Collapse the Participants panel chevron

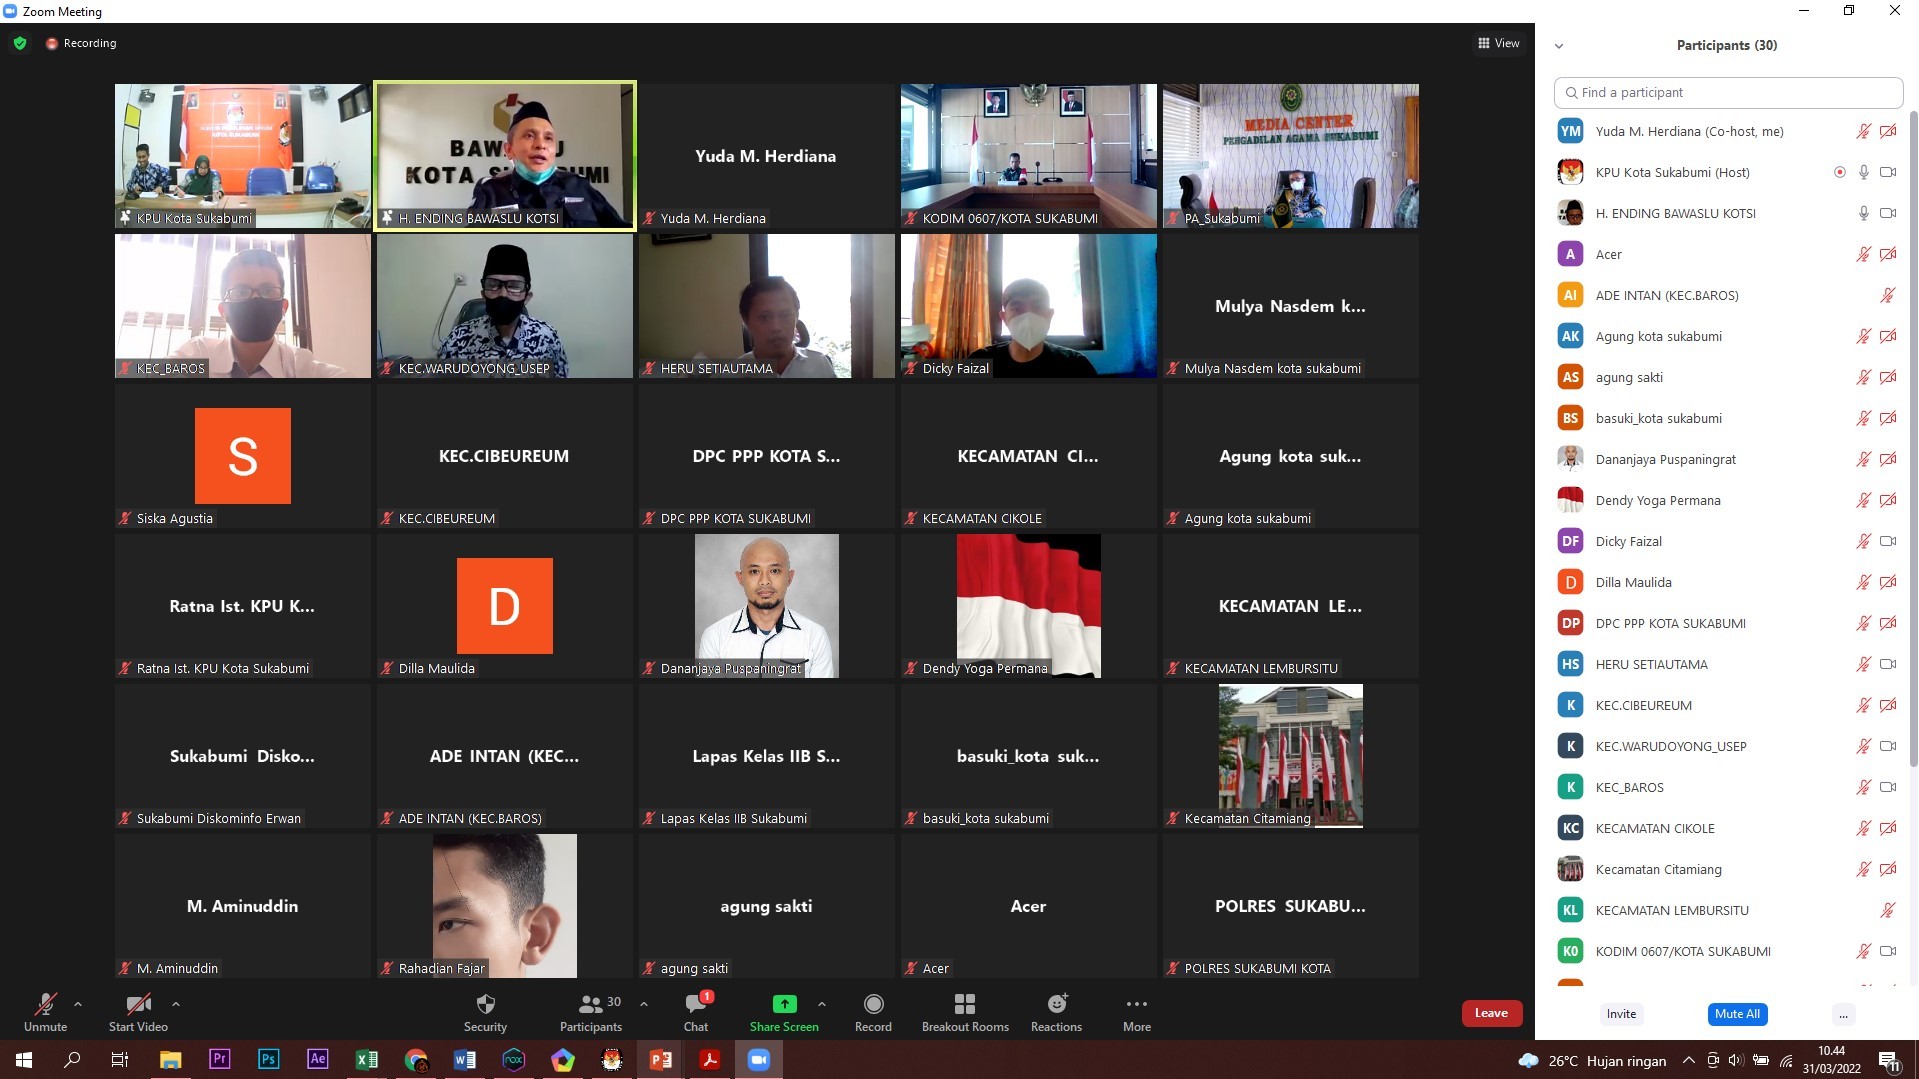[x=1558, y=46]
